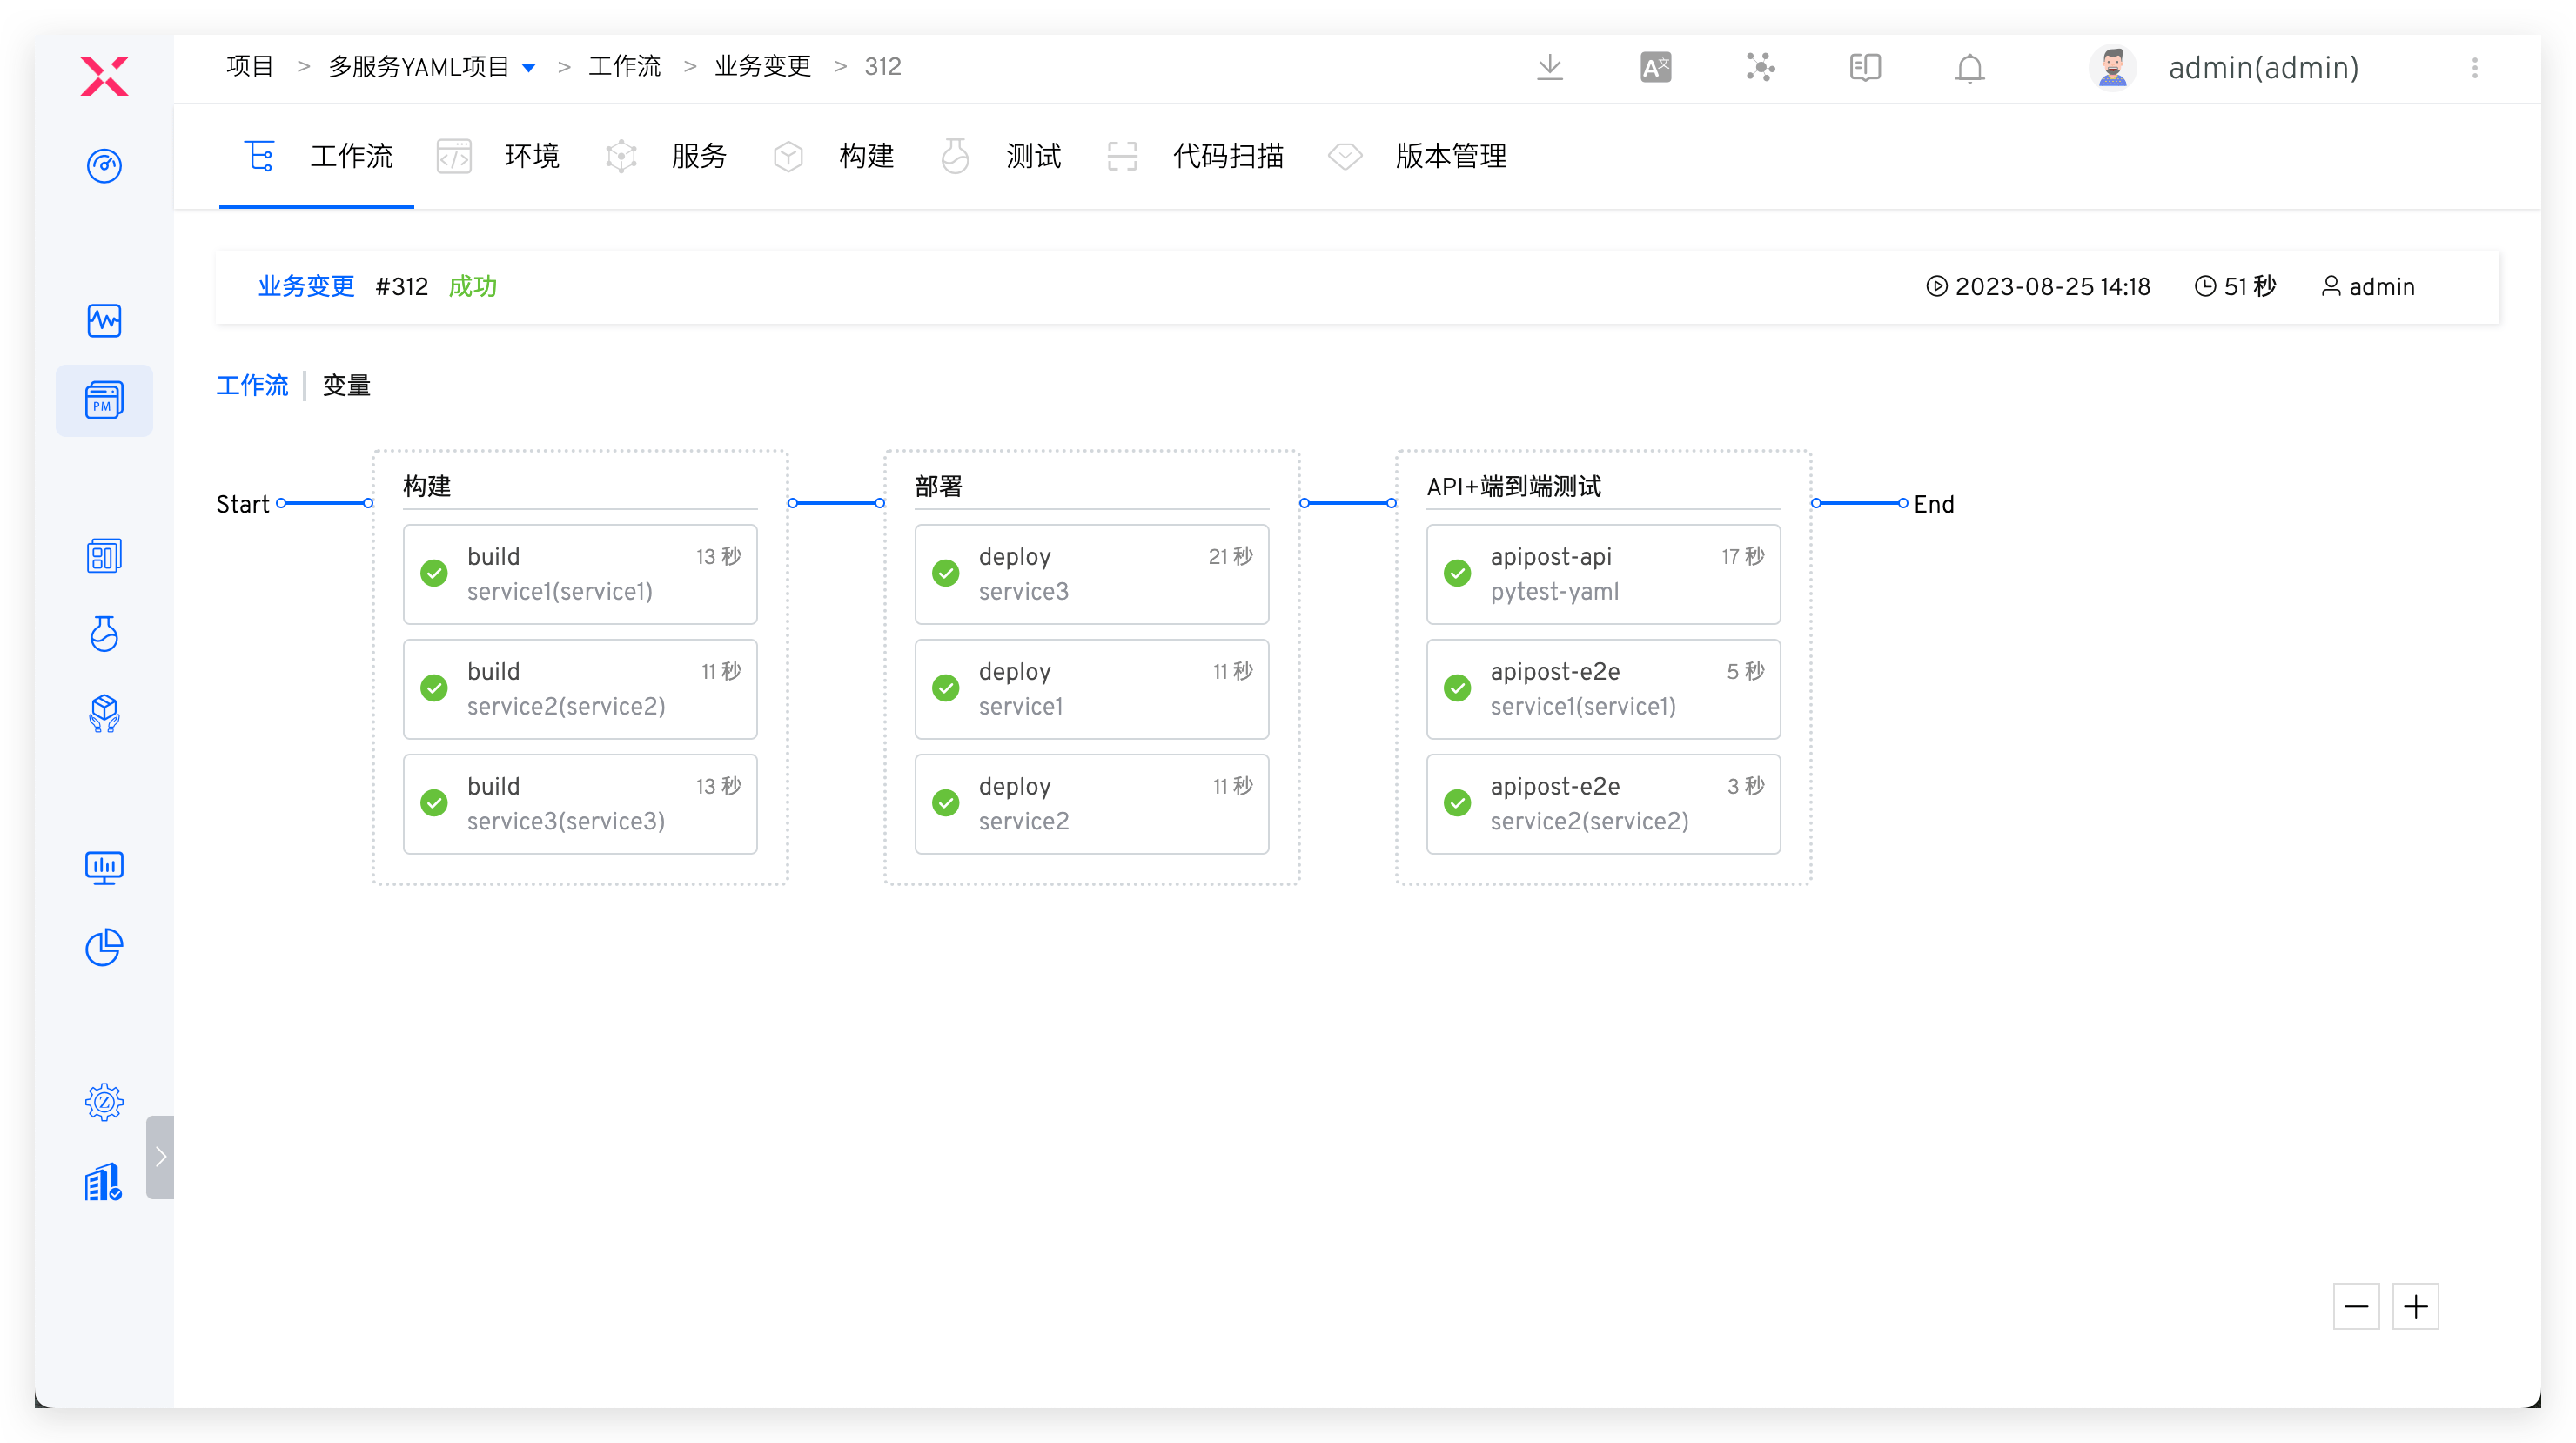Switch to the 代码扫描 tab
Viewport: 2576px width, 1443px height.
pos(1227,156)
